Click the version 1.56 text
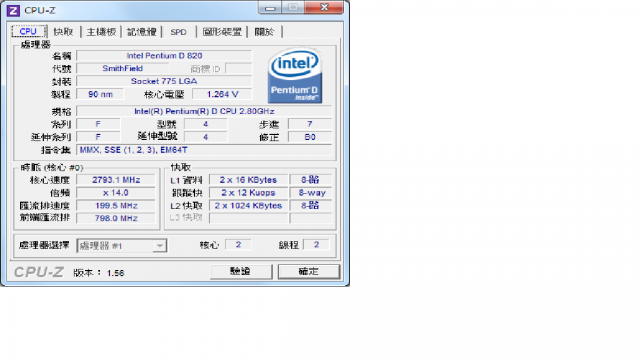 click(99, 273)
